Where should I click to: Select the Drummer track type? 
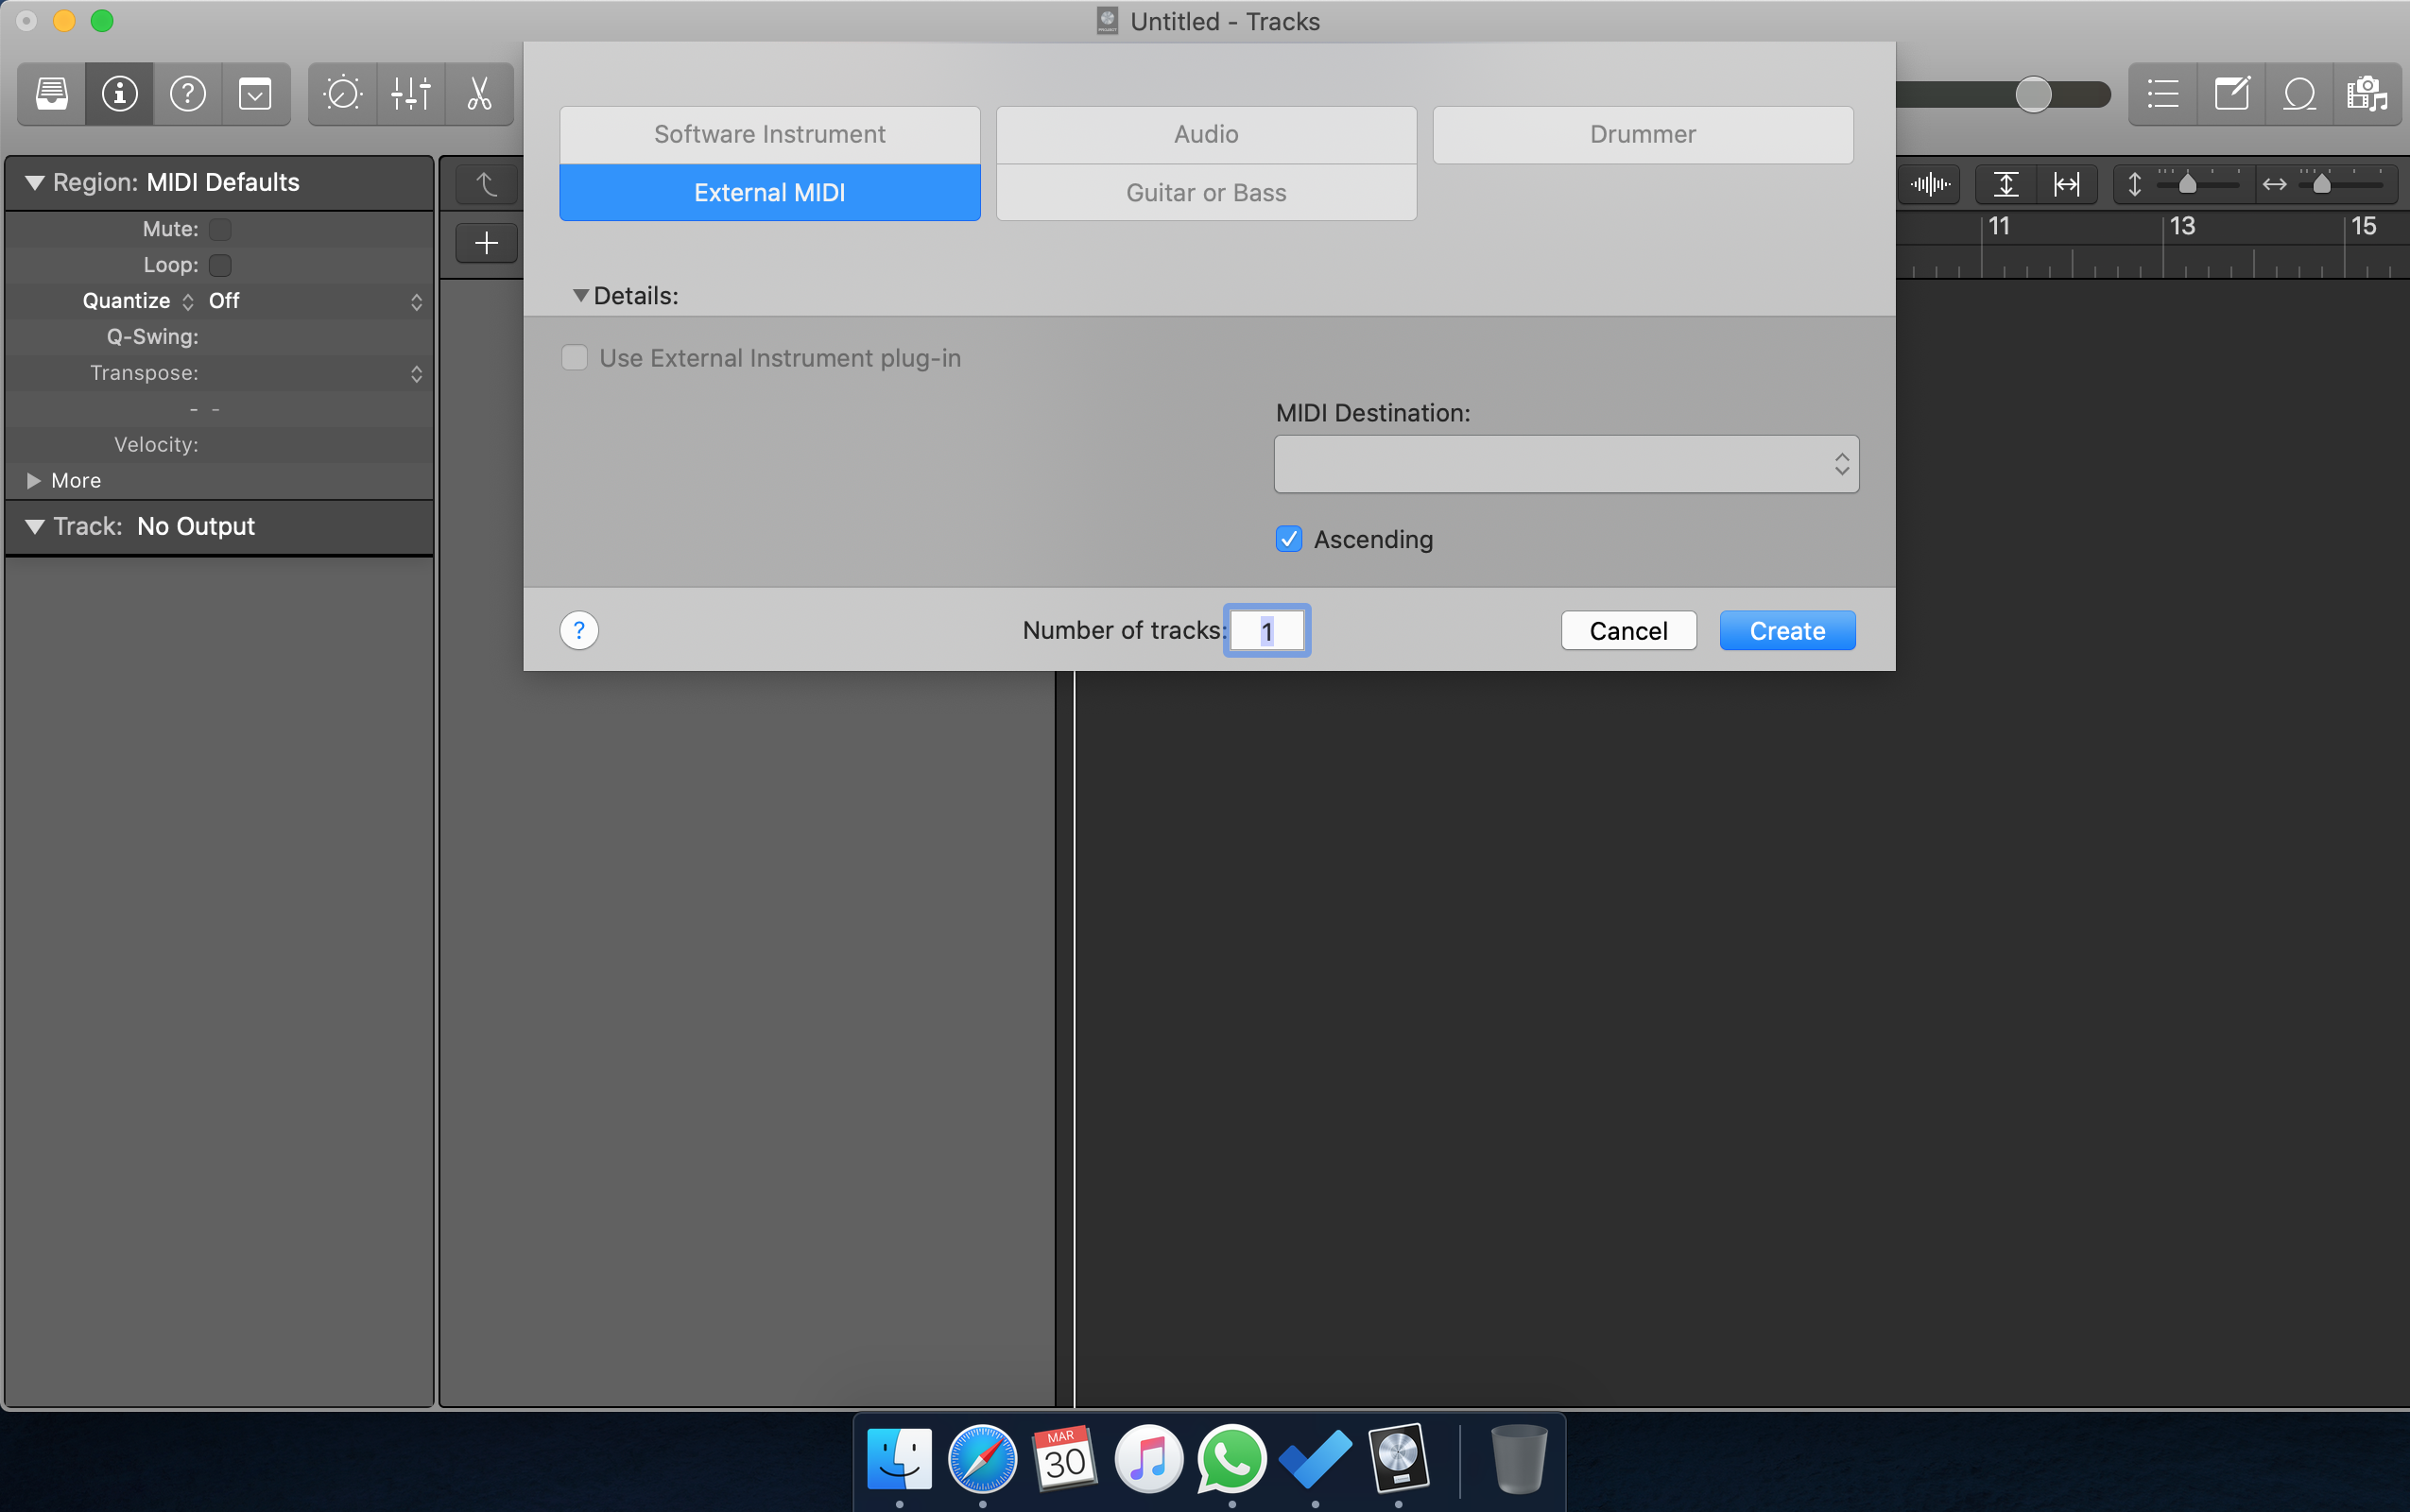pyautogui.click(x=1642, y=134)
